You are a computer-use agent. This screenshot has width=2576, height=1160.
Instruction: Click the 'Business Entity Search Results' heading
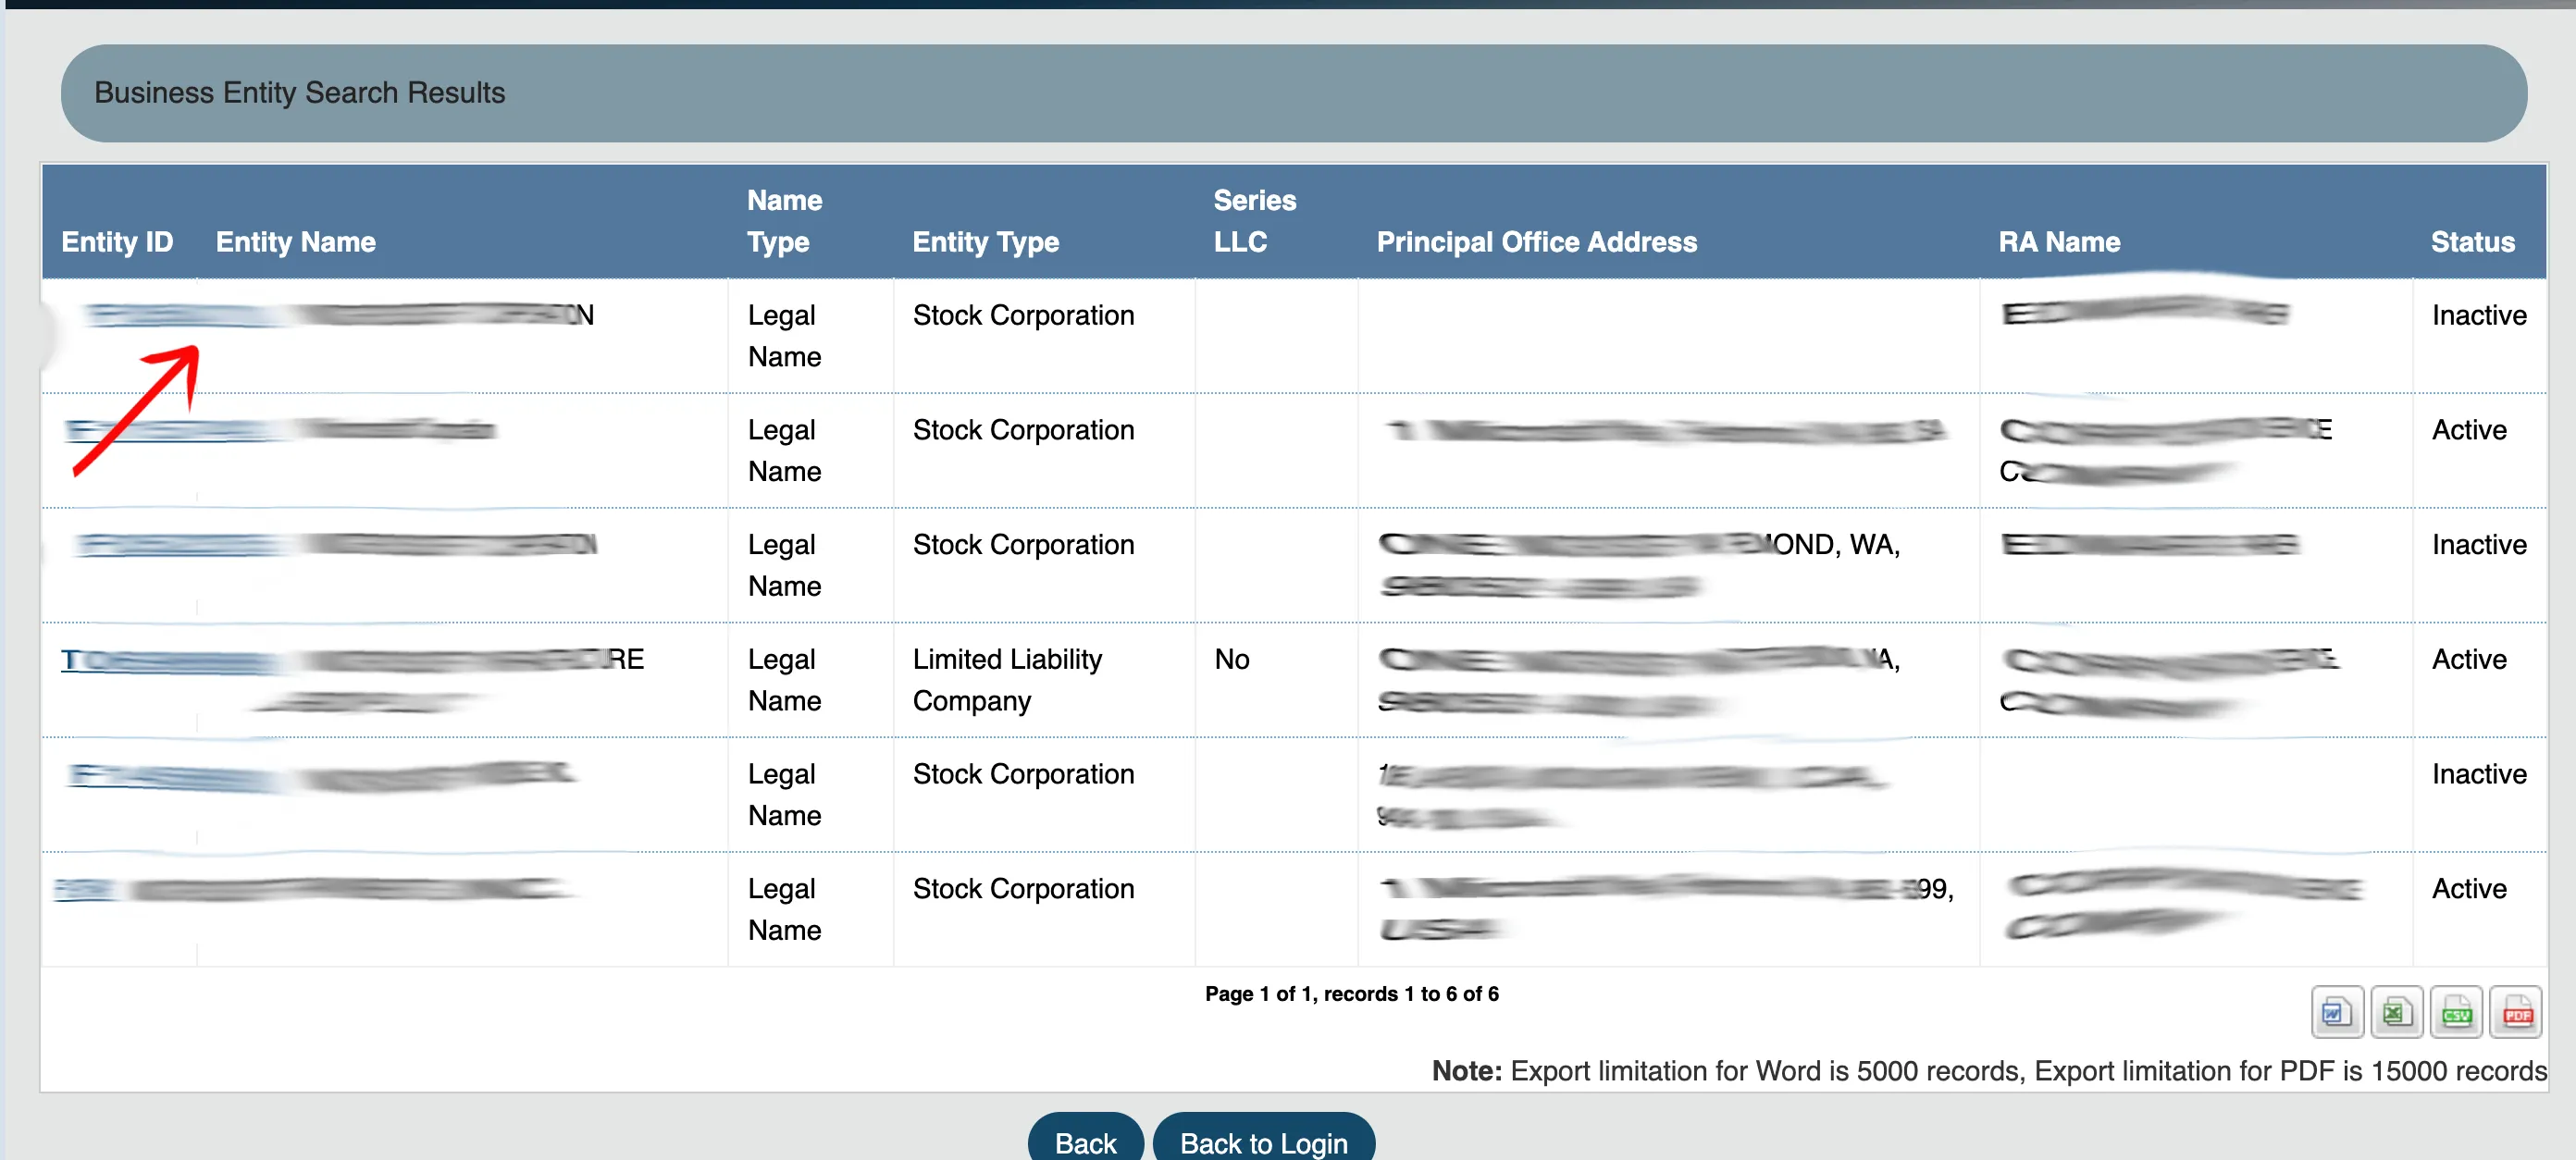pyautogui.click(x=299, y=92)
